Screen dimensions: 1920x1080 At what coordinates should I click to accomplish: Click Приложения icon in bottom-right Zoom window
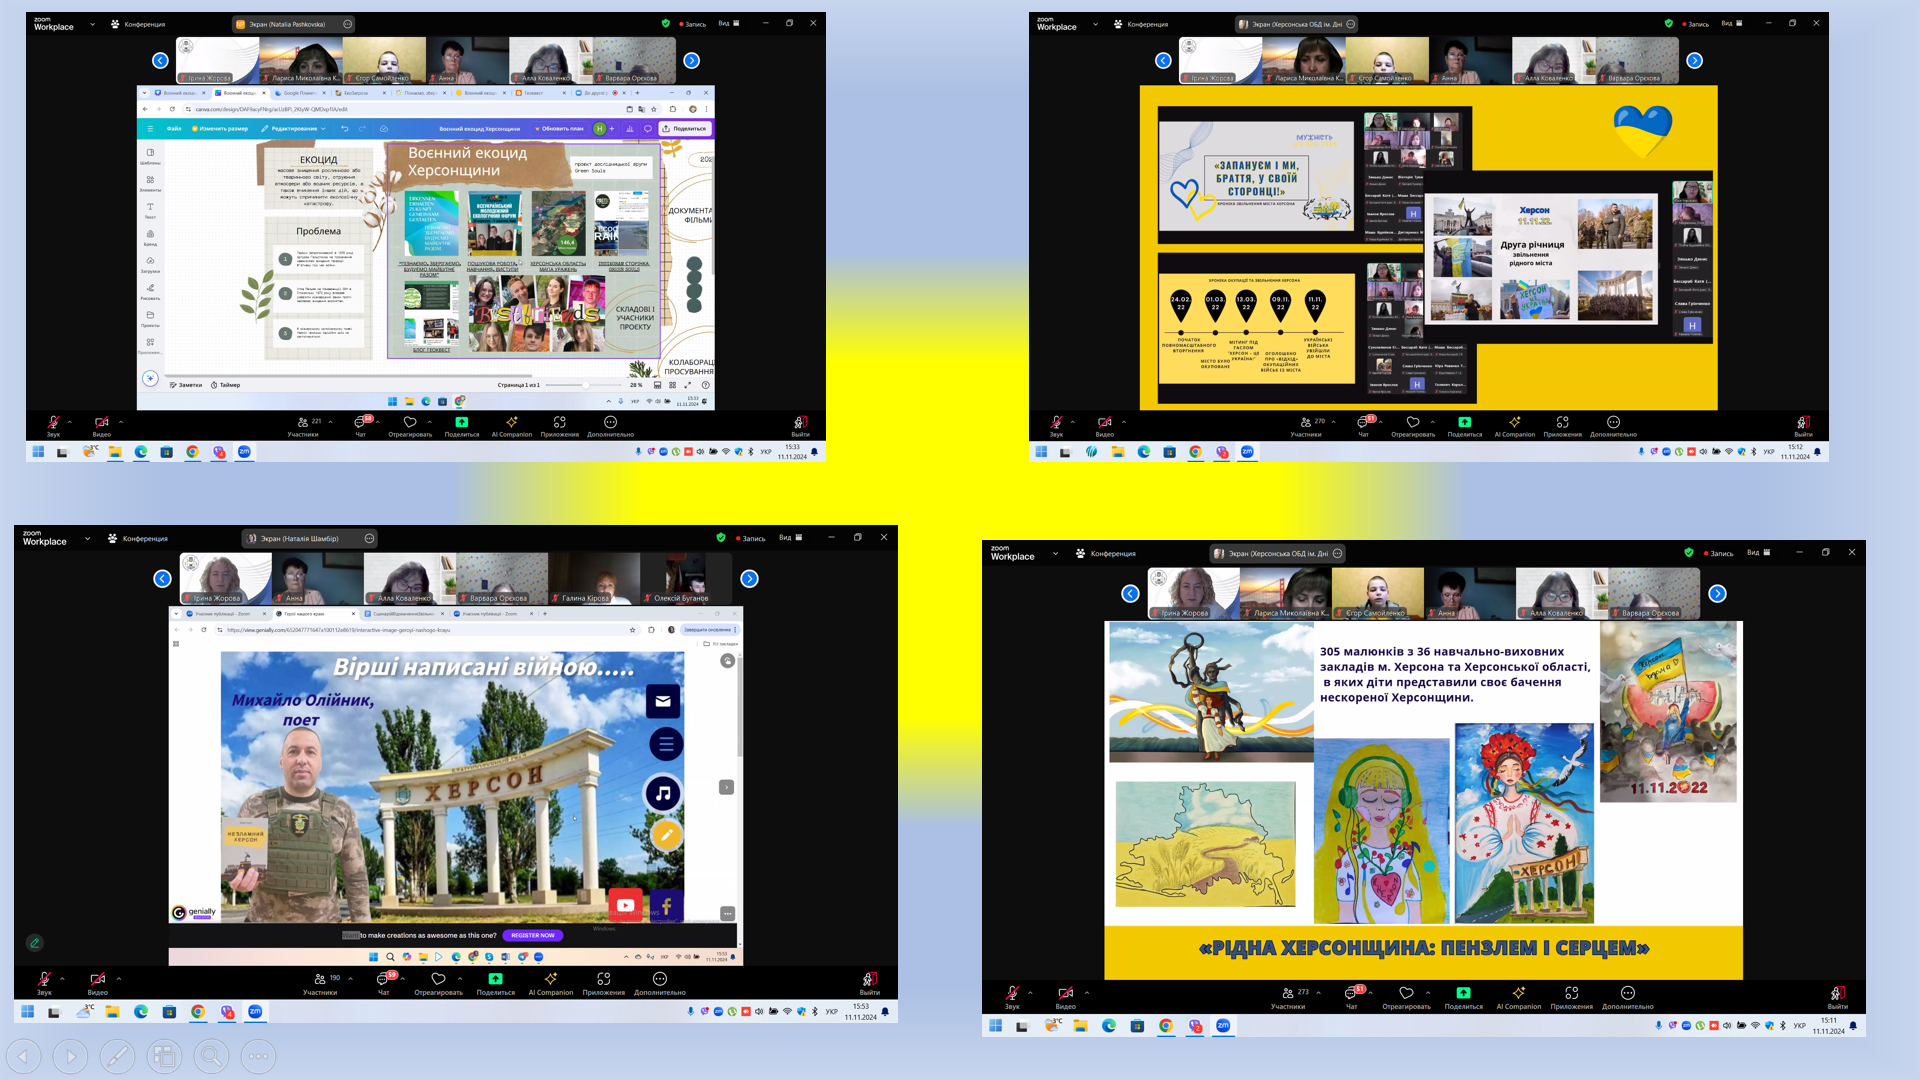1571,994
